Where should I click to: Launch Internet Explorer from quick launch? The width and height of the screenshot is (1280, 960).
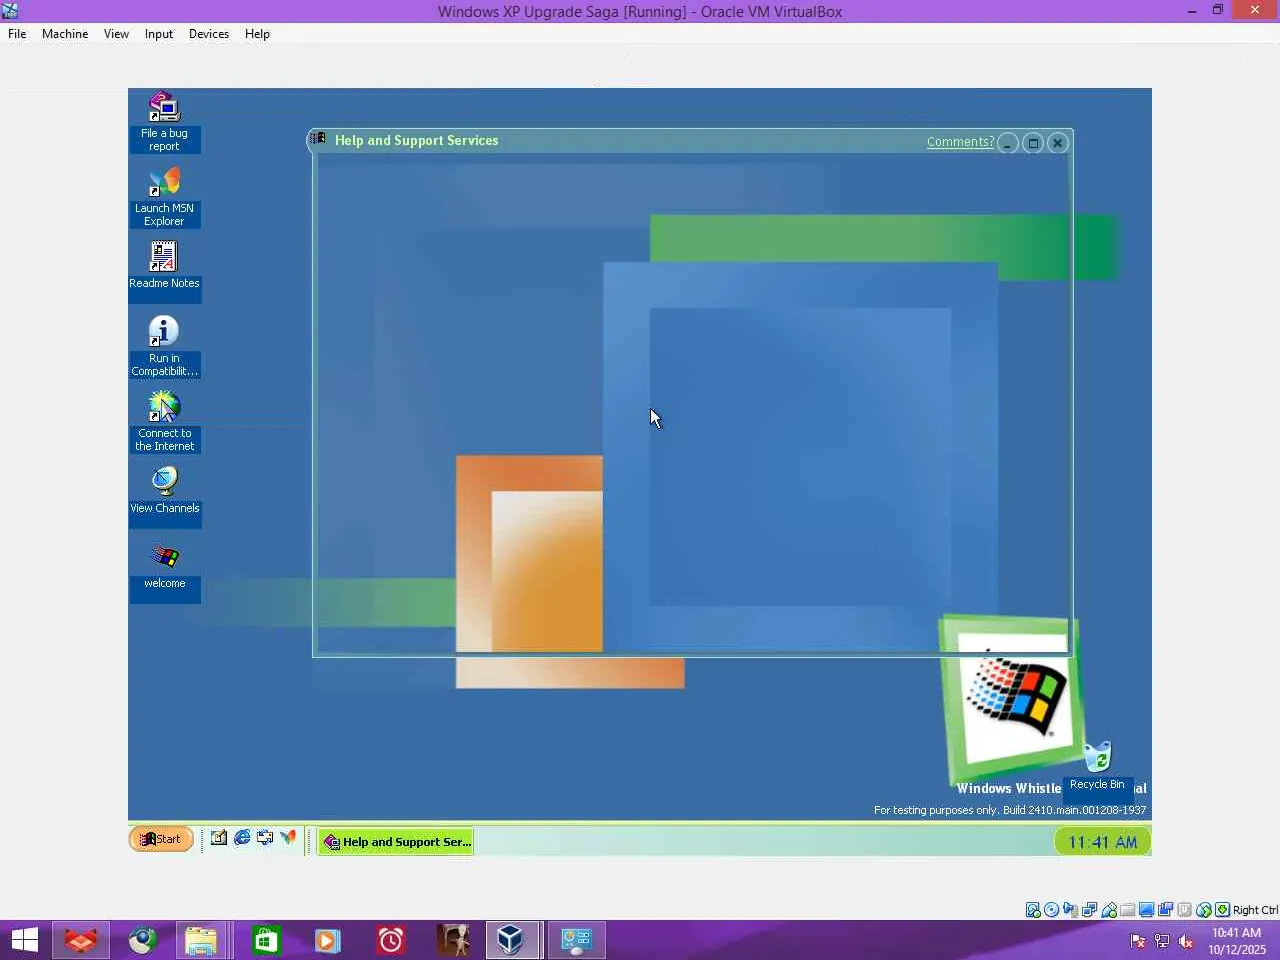(242, 838)
